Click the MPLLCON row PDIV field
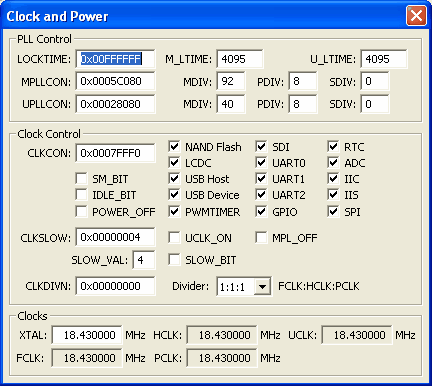432x386 pixels. click(303, 81)
